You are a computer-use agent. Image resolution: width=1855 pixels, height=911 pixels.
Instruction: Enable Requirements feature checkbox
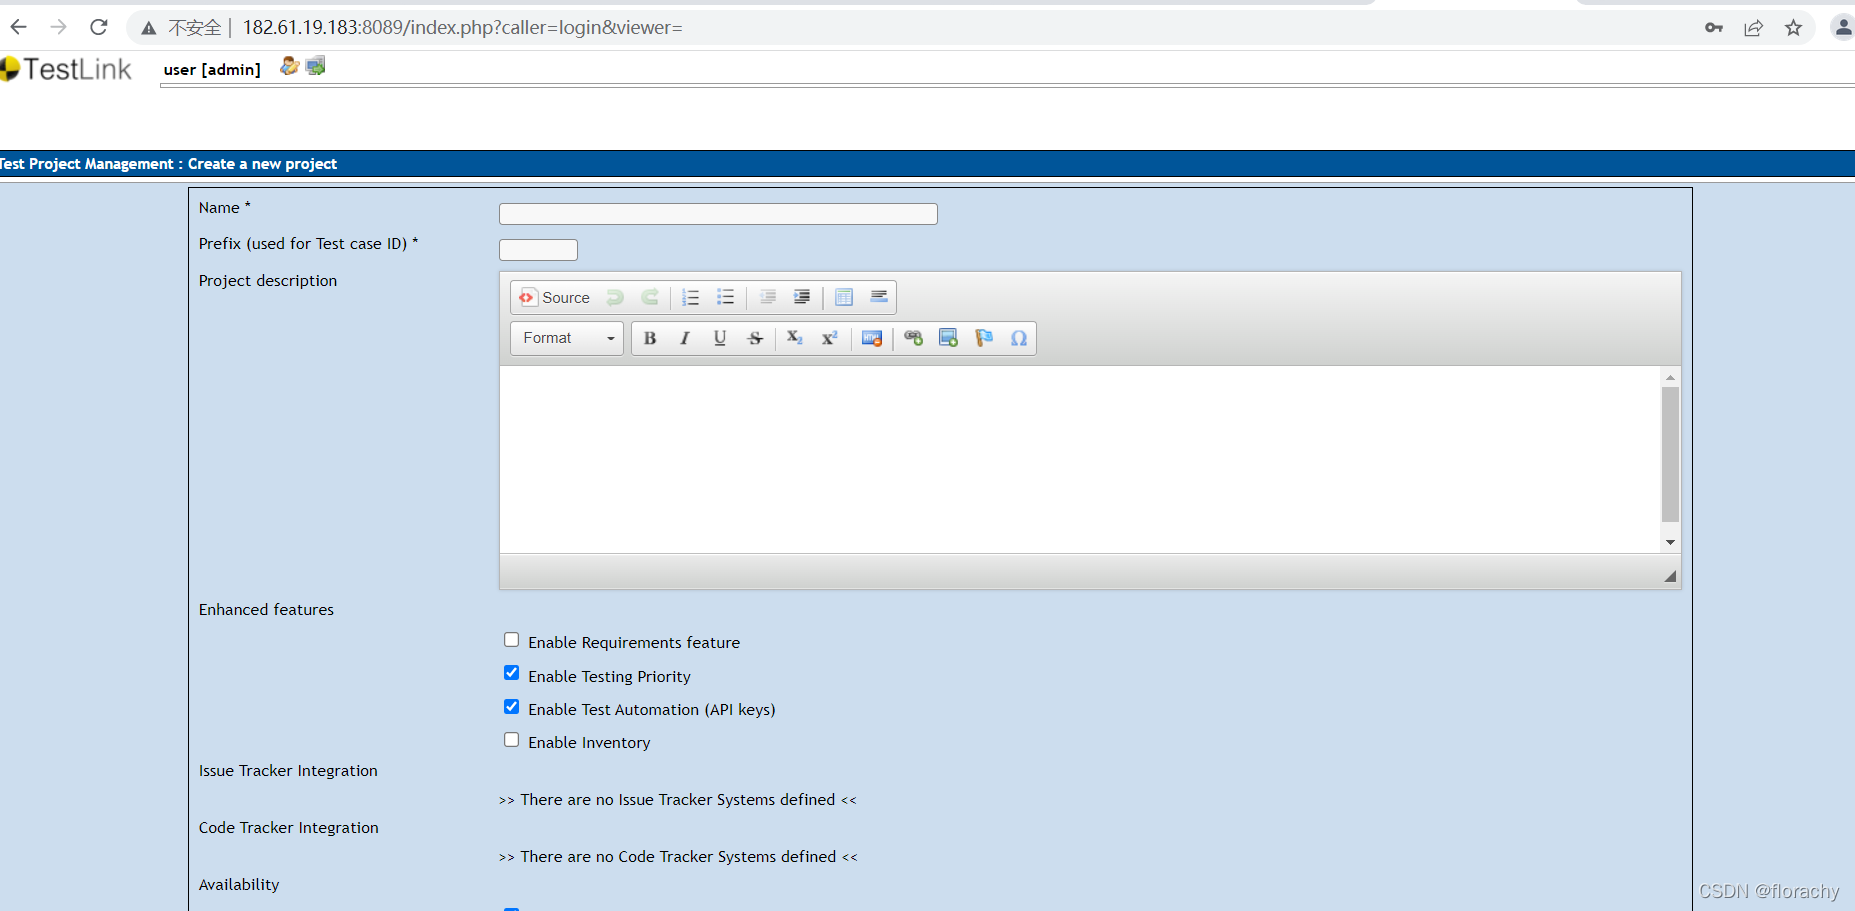(x=512, y=640)
